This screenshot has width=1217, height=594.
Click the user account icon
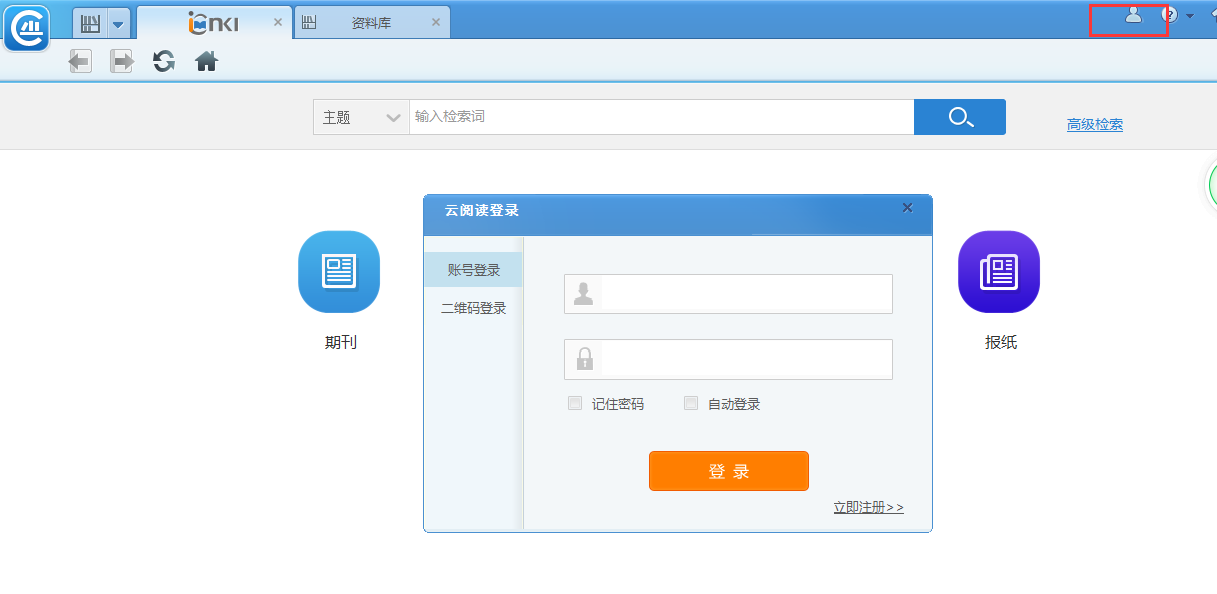coord(1133,14)
